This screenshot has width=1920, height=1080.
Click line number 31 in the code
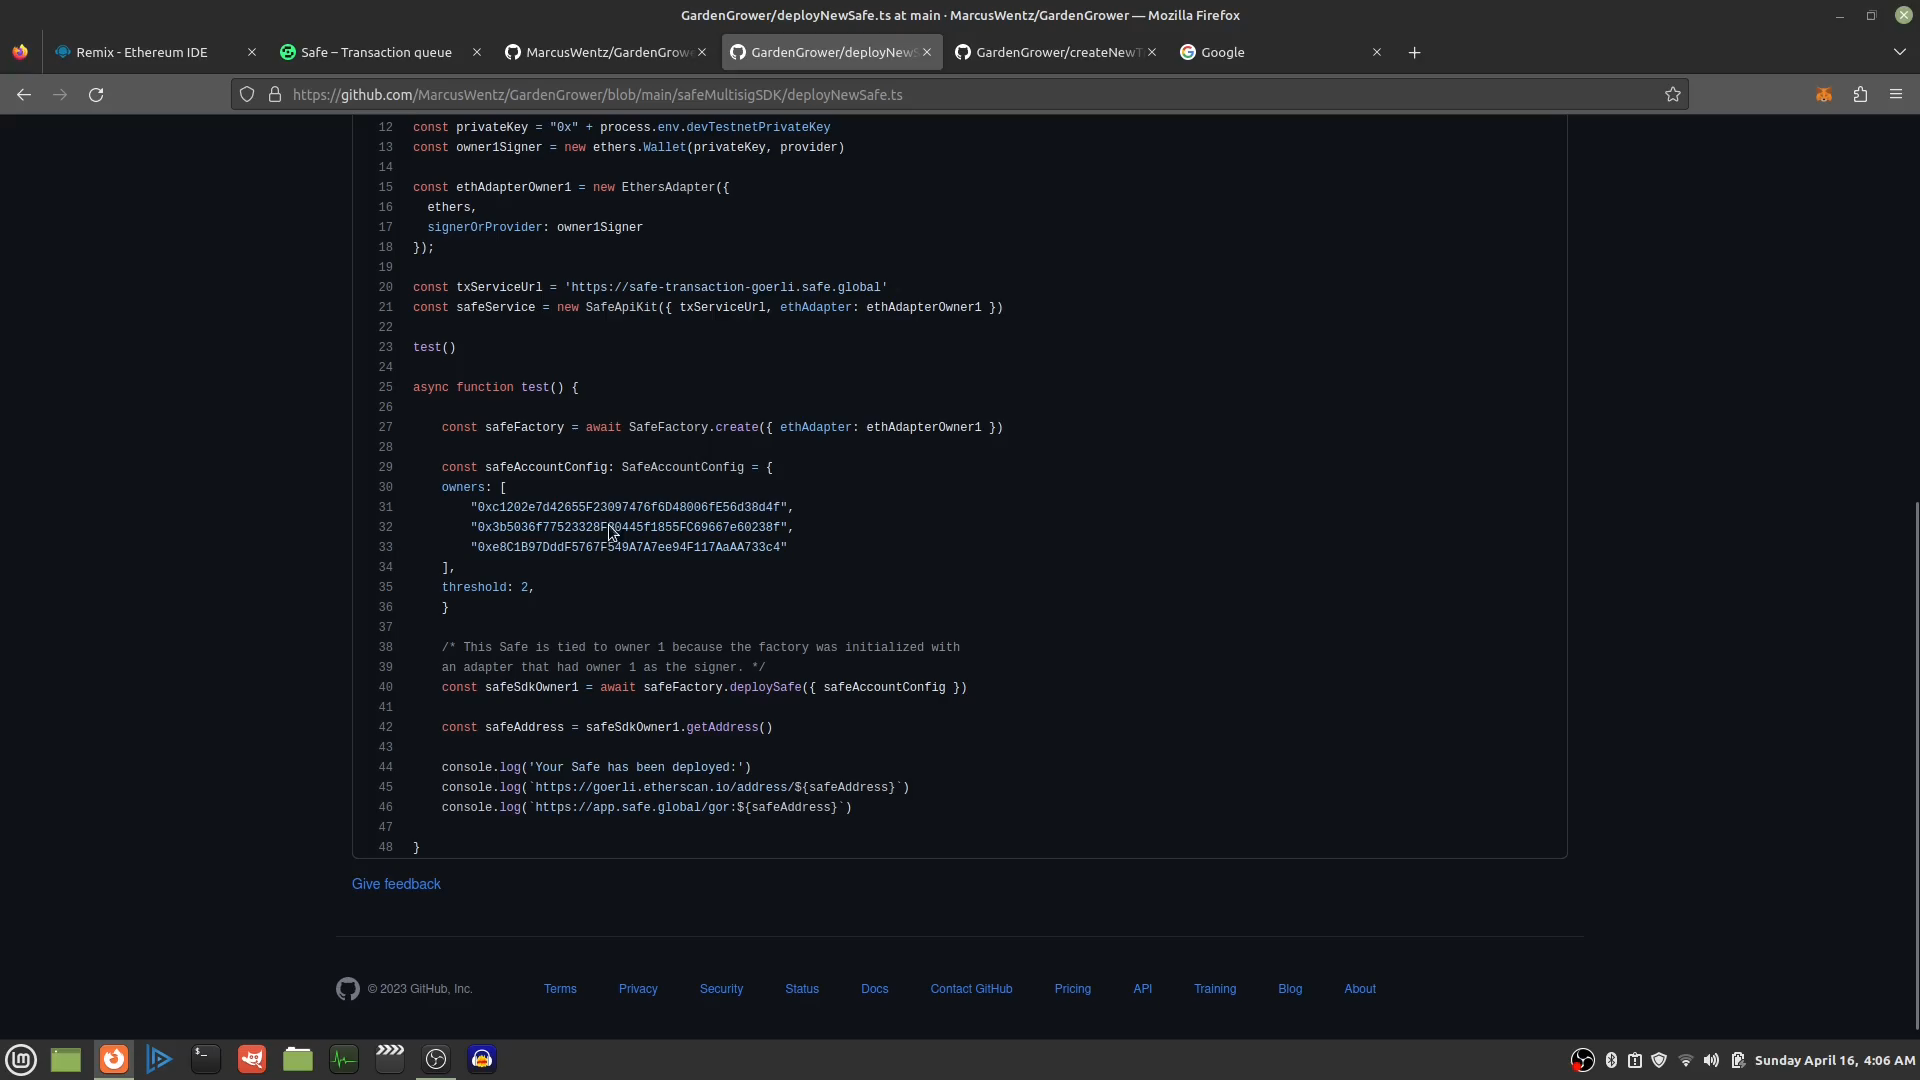click(385, 507)
